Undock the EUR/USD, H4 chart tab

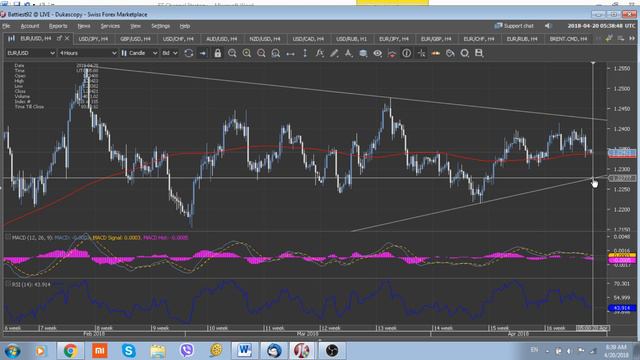tap(59, 38)
